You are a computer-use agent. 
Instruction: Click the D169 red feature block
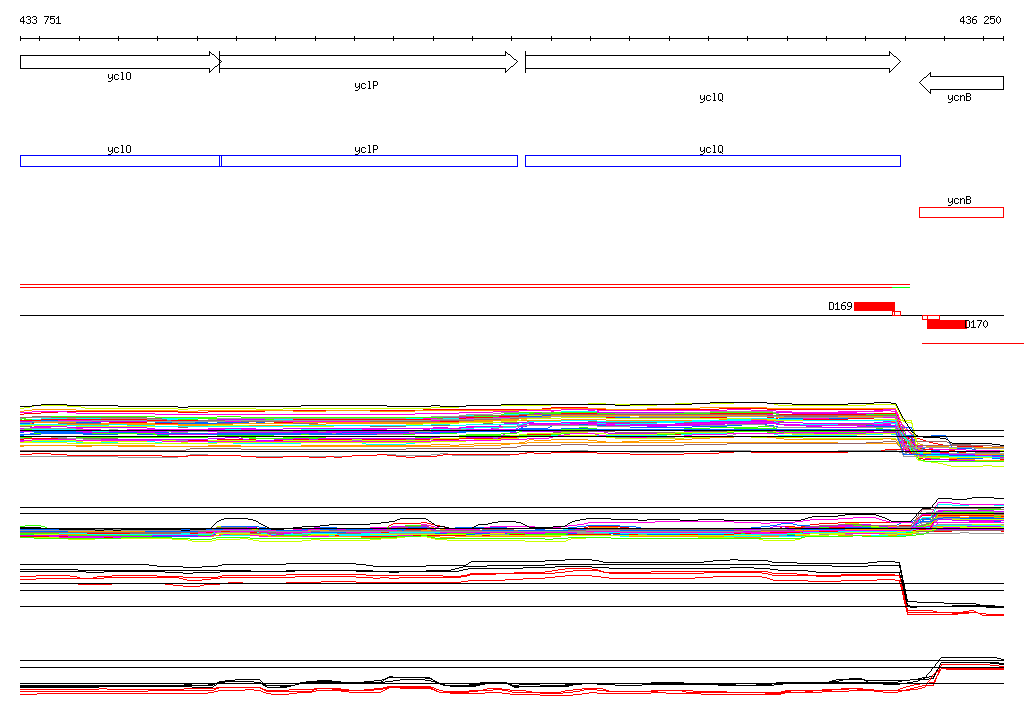point(874,306)
